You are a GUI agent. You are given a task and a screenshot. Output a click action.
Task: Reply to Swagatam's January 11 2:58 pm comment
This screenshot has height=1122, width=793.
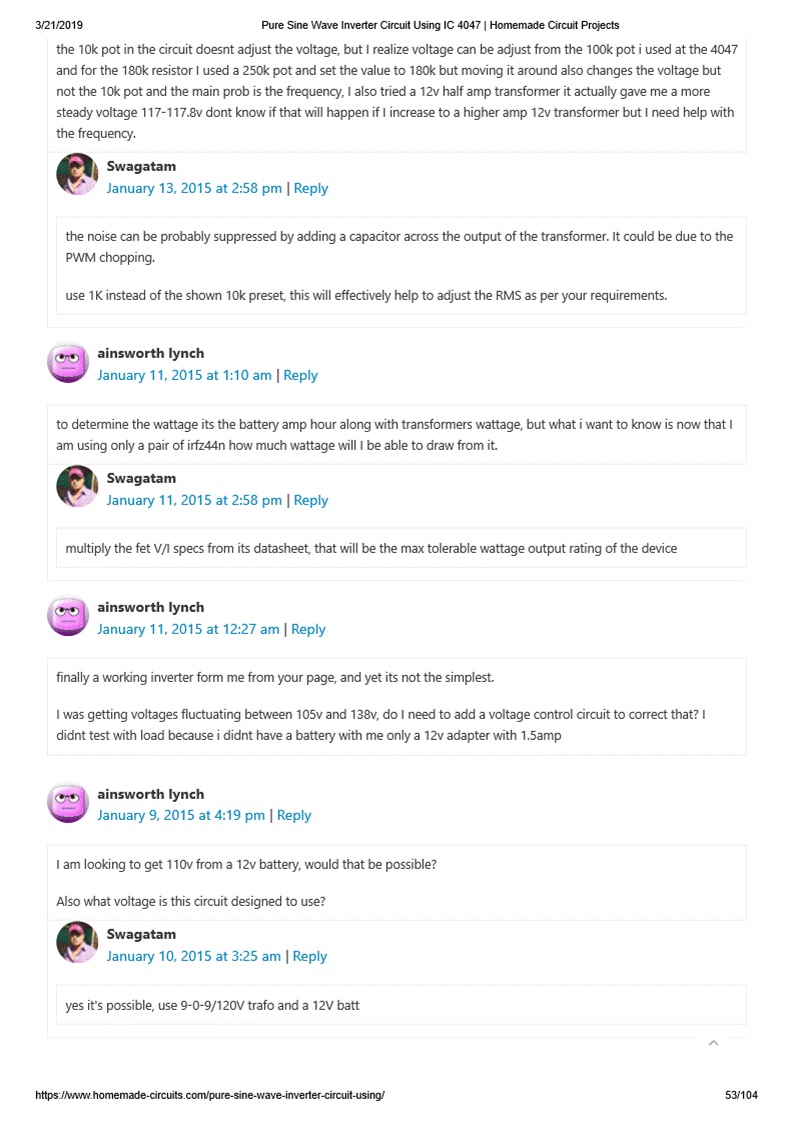[x=311, y=500]
